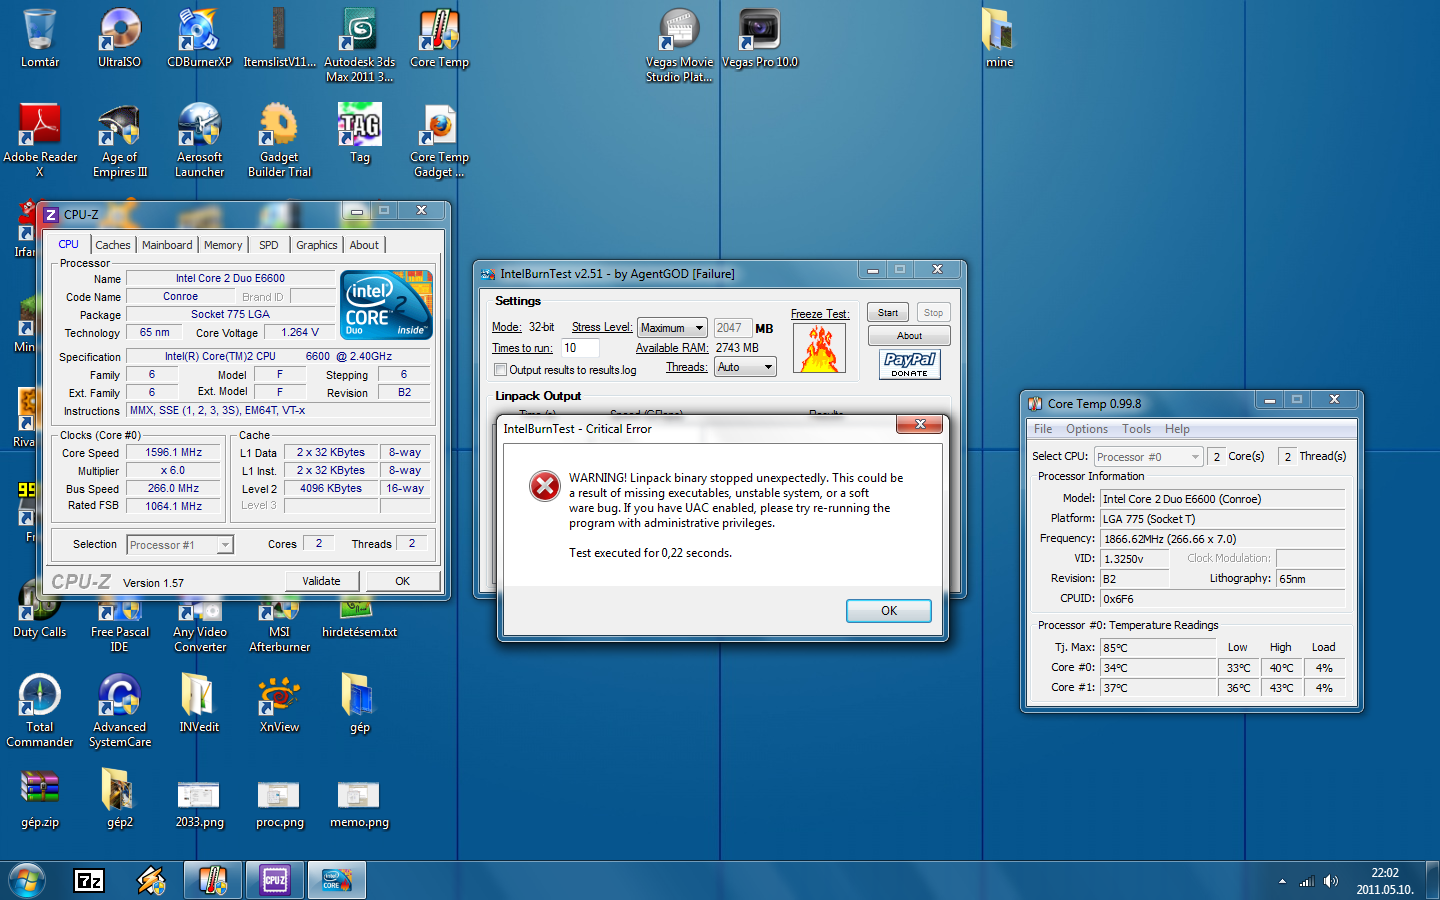
Task: Open Core Temp Select CPU dropdown
Action: (1148, 457)
